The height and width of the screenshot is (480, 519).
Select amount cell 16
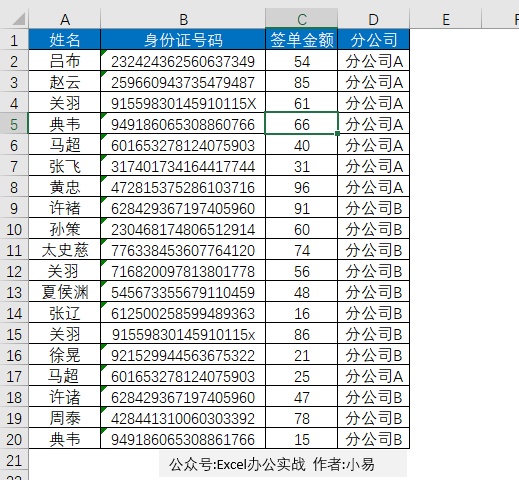tap(302, 313)
